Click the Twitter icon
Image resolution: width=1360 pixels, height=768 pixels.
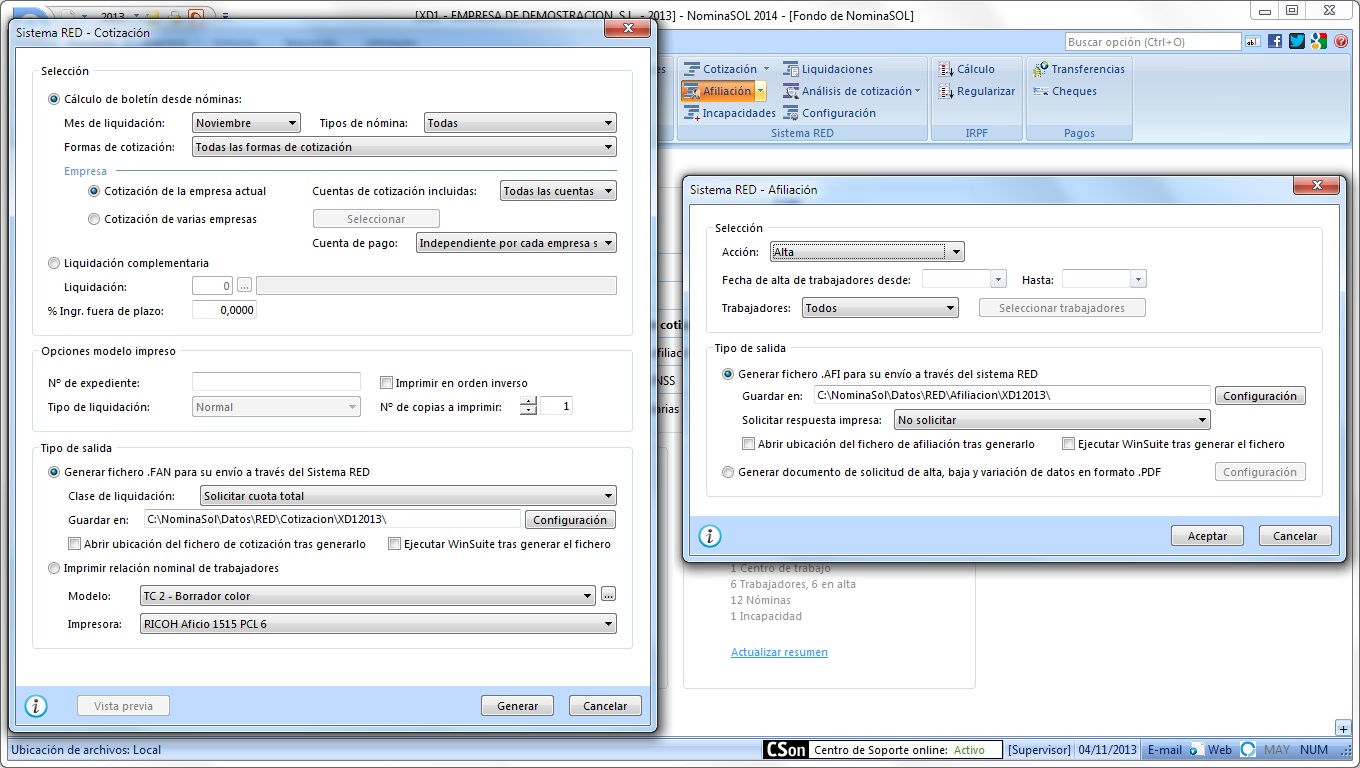point(1297,42)
